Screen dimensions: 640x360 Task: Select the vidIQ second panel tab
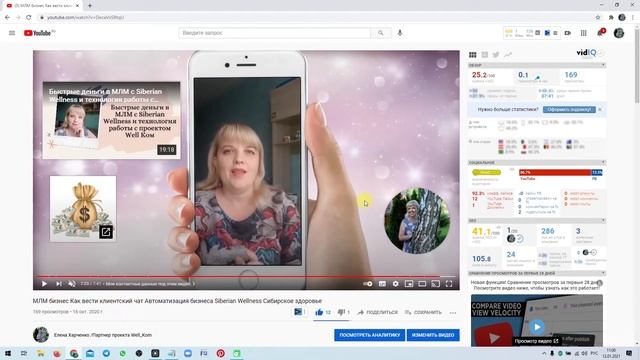pyautogui.click(x=484, y=55)
